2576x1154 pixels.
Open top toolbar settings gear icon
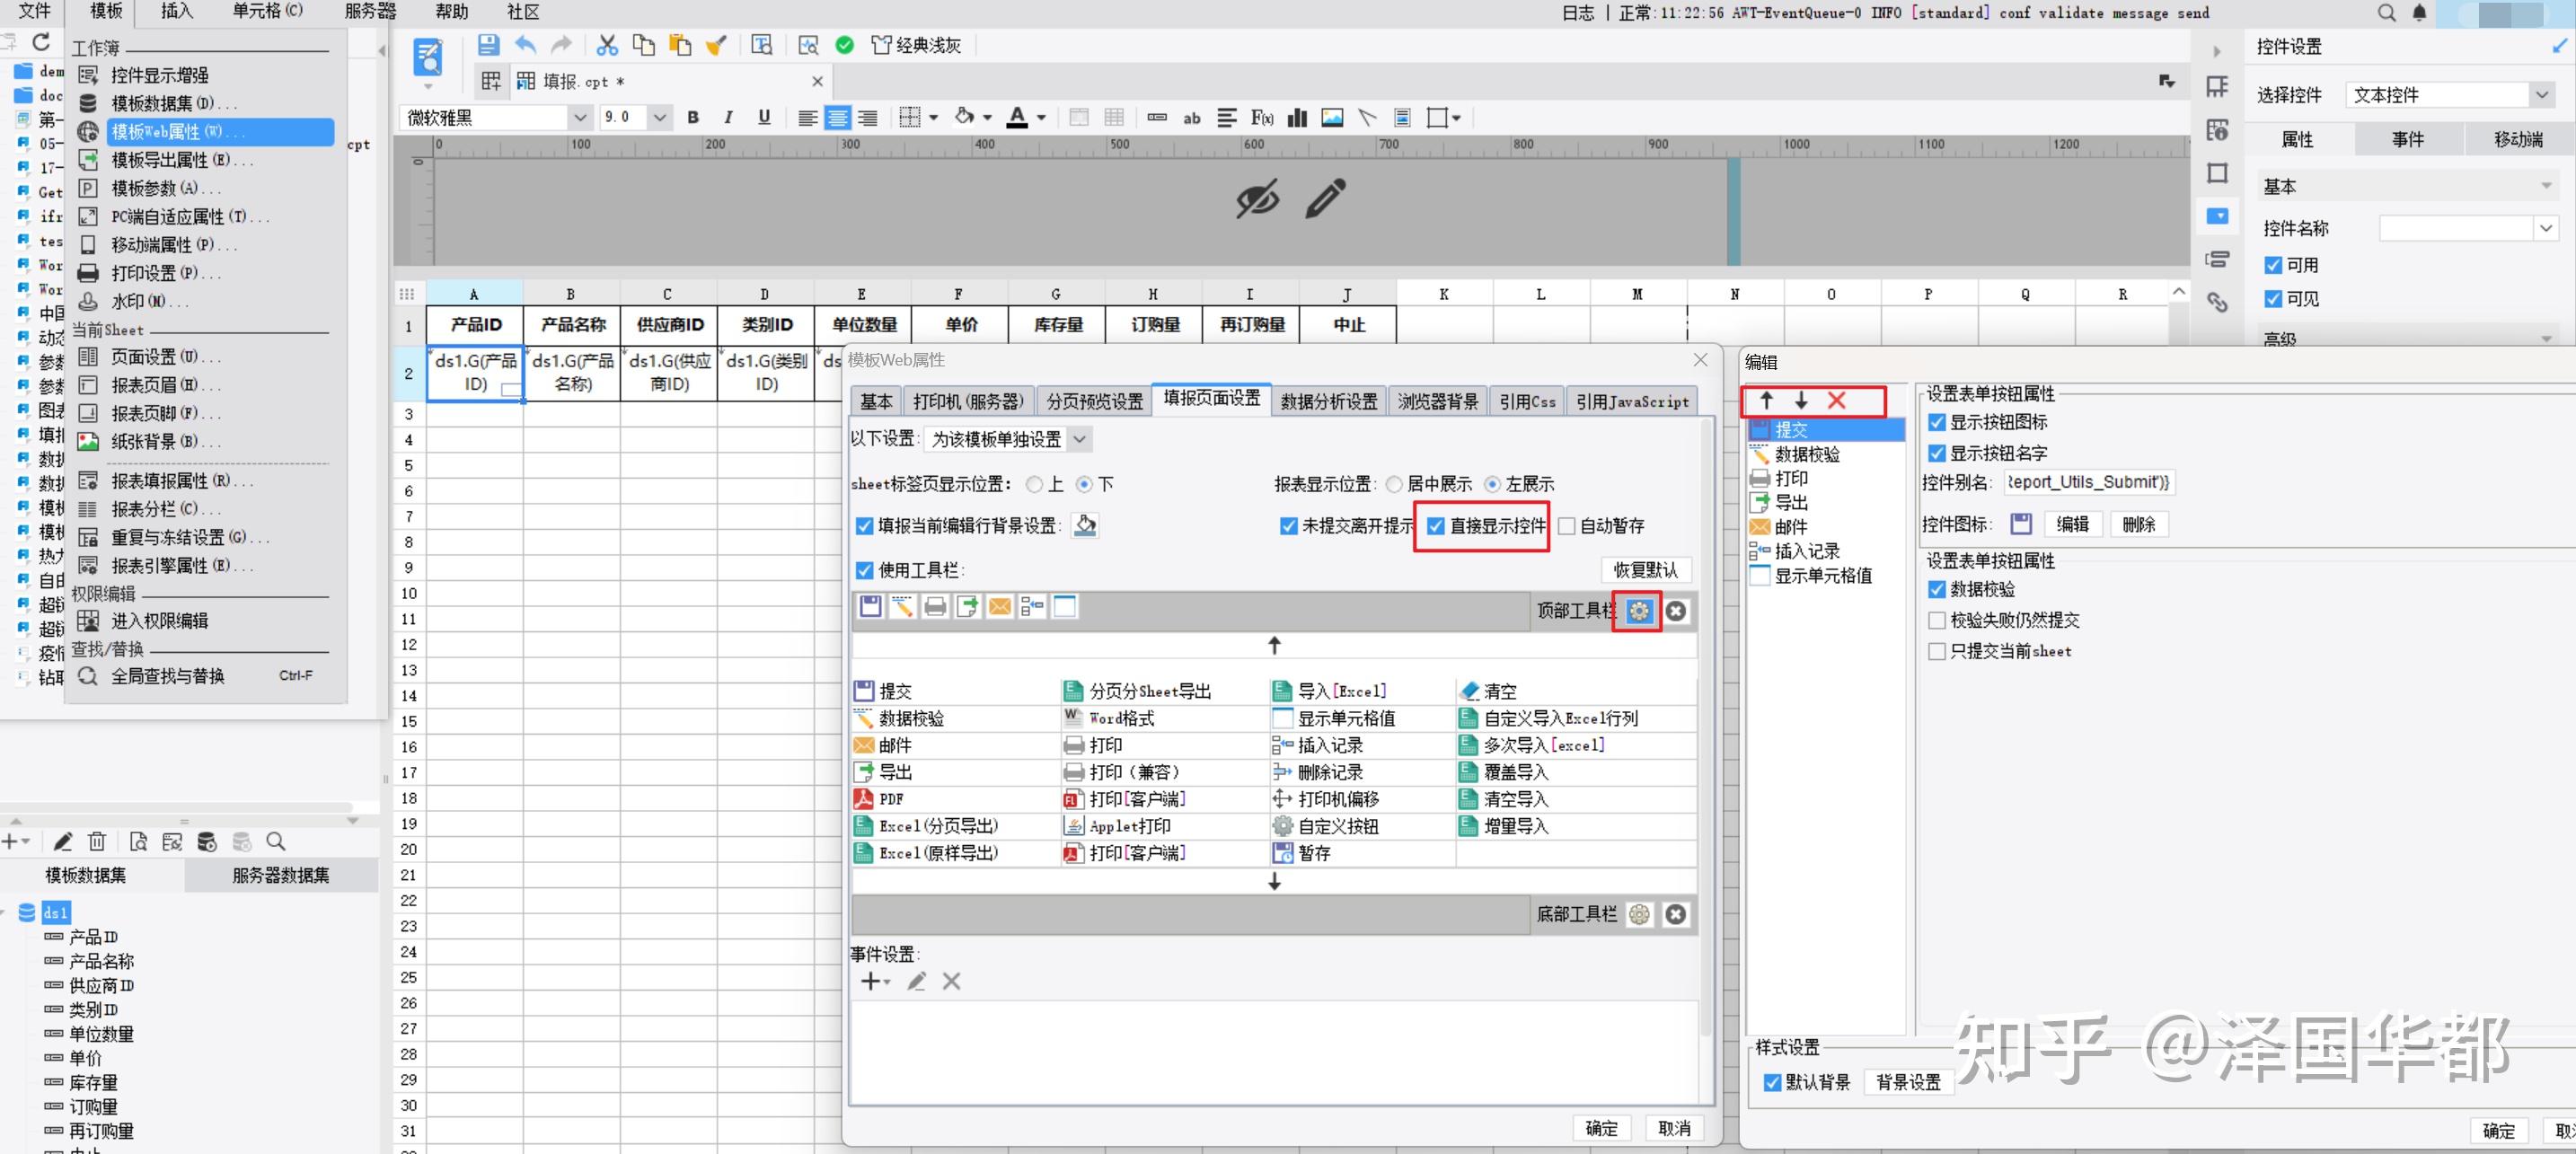[1639, 610]
